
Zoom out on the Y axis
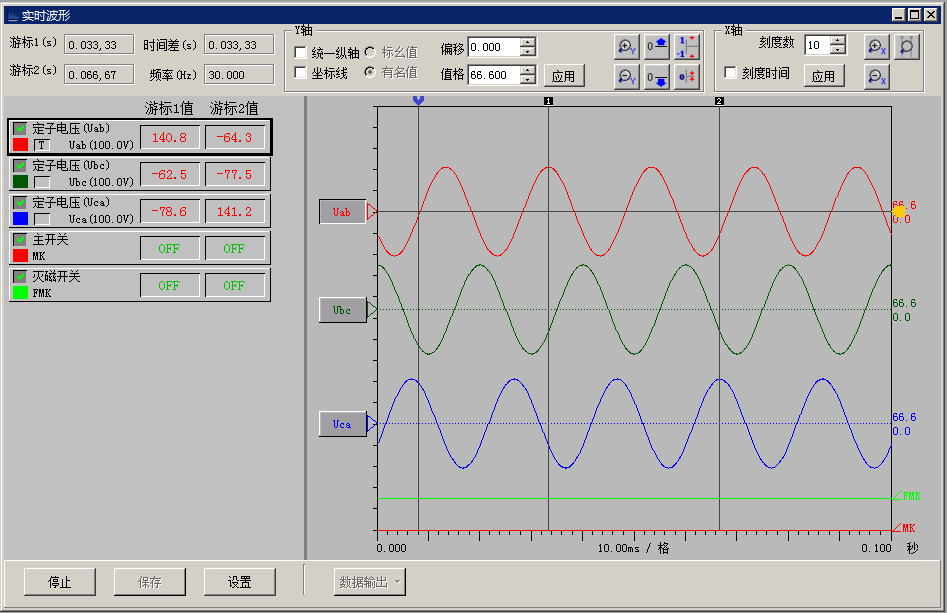click(626, 77)
